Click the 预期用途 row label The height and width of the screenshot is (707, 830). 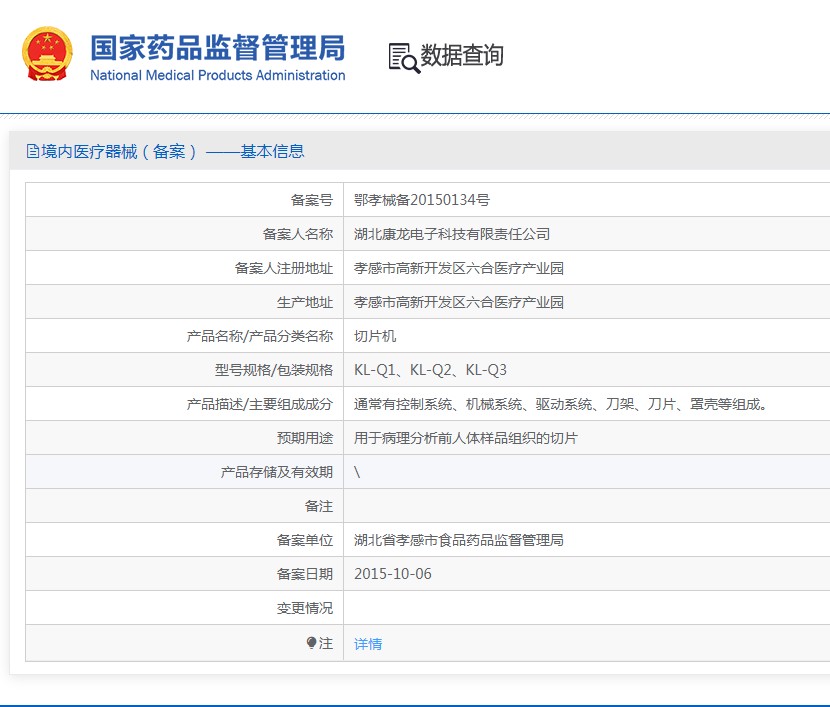pyautogui.click(x=305, y=438)
